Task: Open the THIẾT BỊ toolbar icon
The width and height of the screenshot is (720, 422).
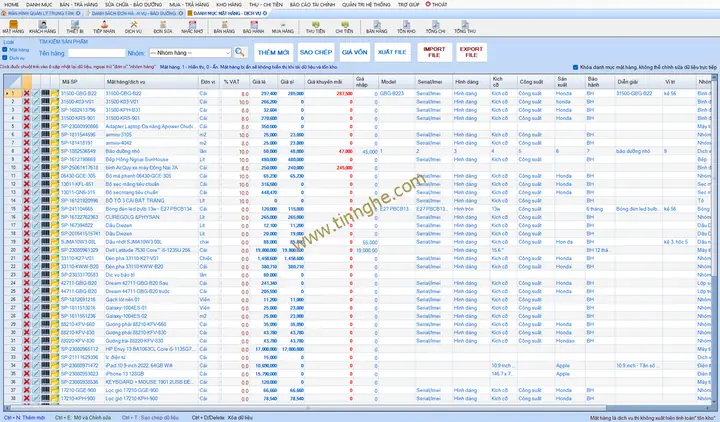Action: pos(74,27)
